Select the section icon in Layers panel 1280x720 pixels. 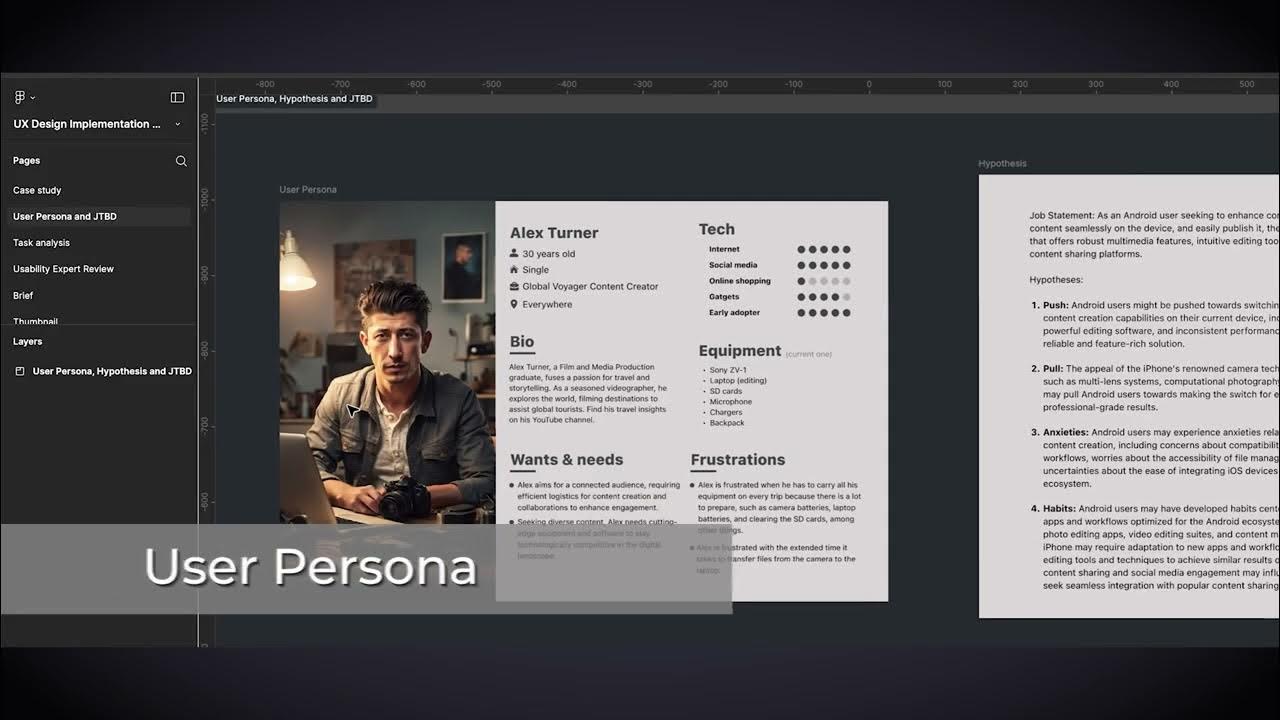[20, 371]
